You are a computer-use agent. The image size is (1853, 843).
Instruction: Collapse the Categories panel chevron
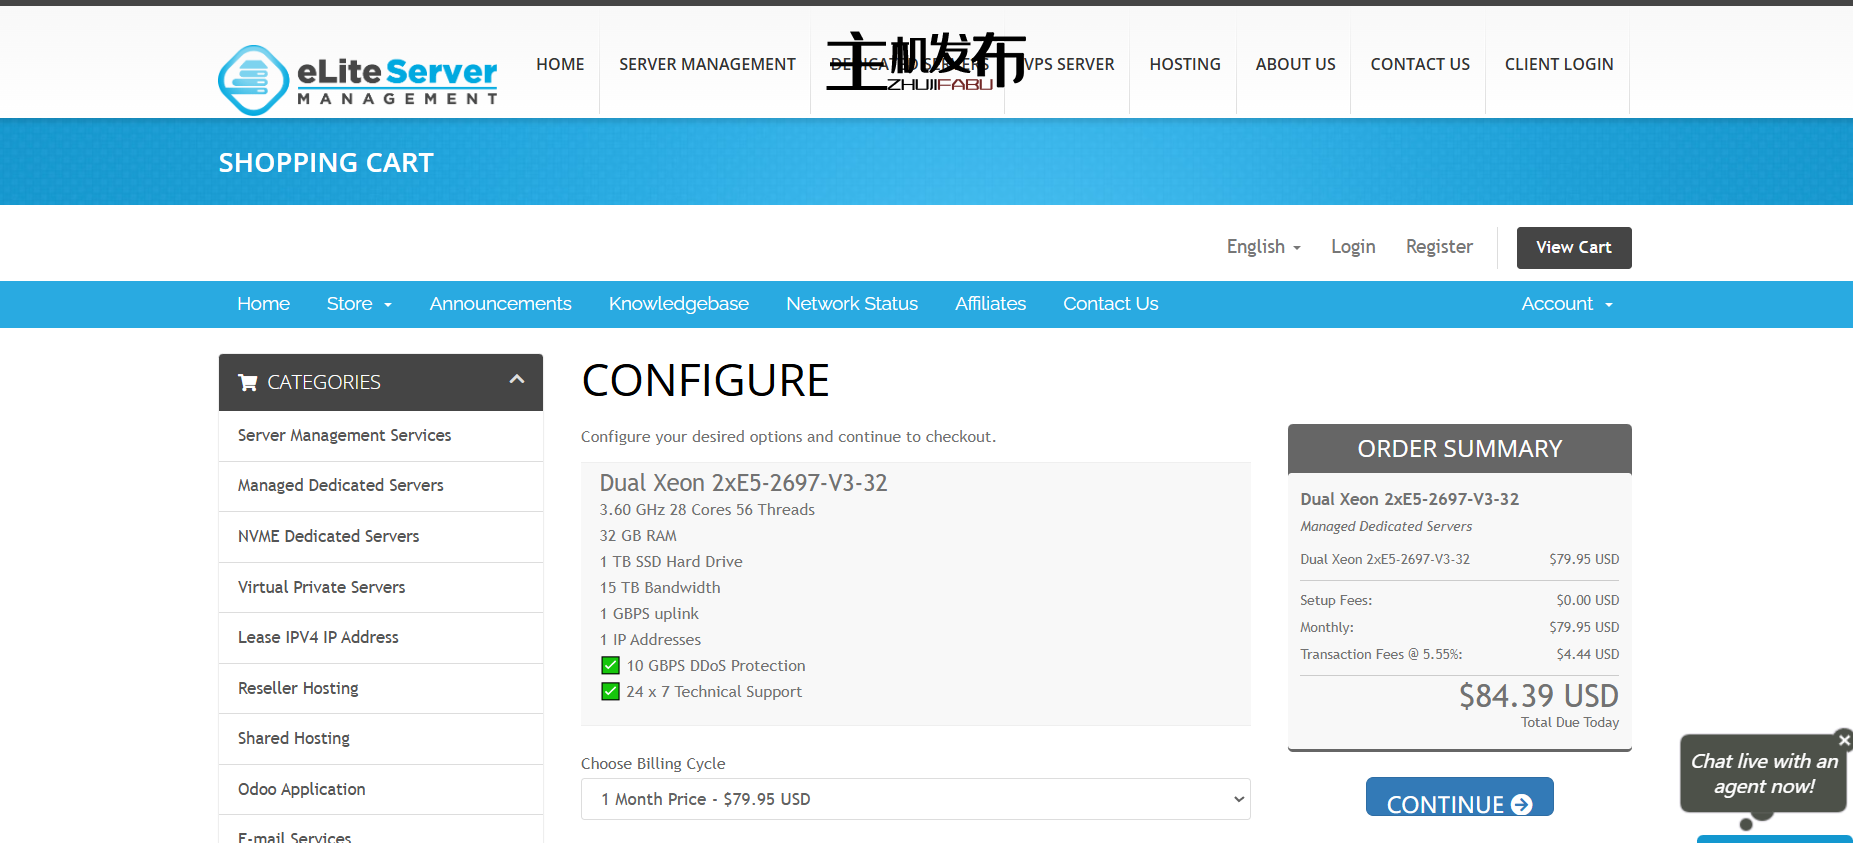pyautogui.click(x=517, y=380)
